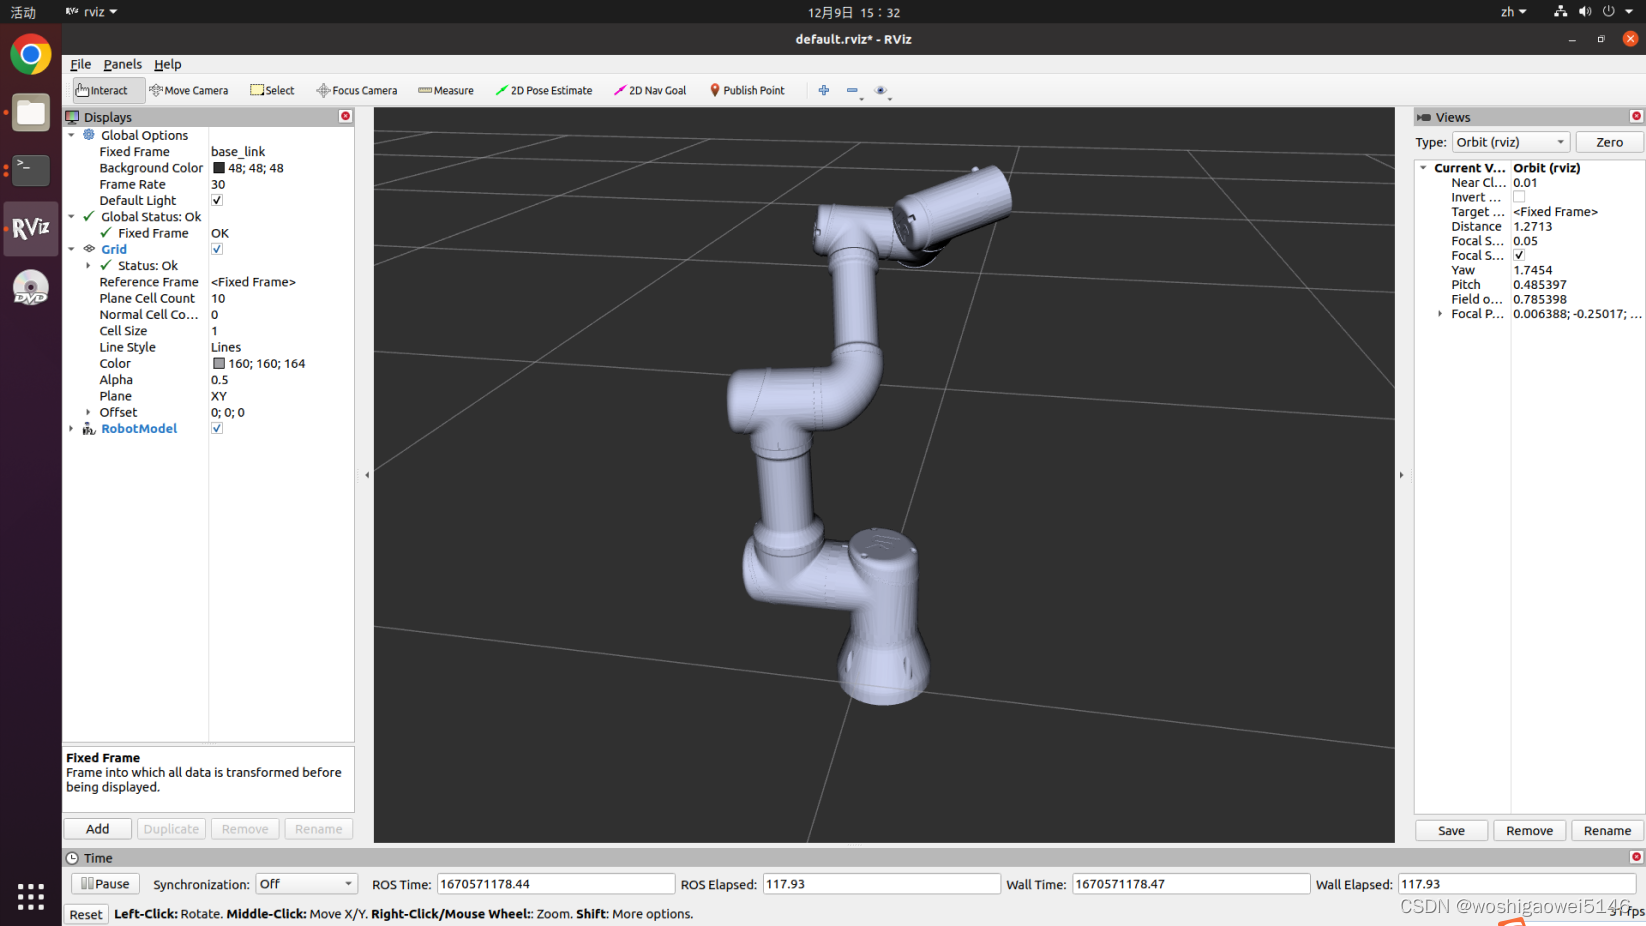Click the RViz dock icon
The image size is (1646, 926).
pos(31,228)
